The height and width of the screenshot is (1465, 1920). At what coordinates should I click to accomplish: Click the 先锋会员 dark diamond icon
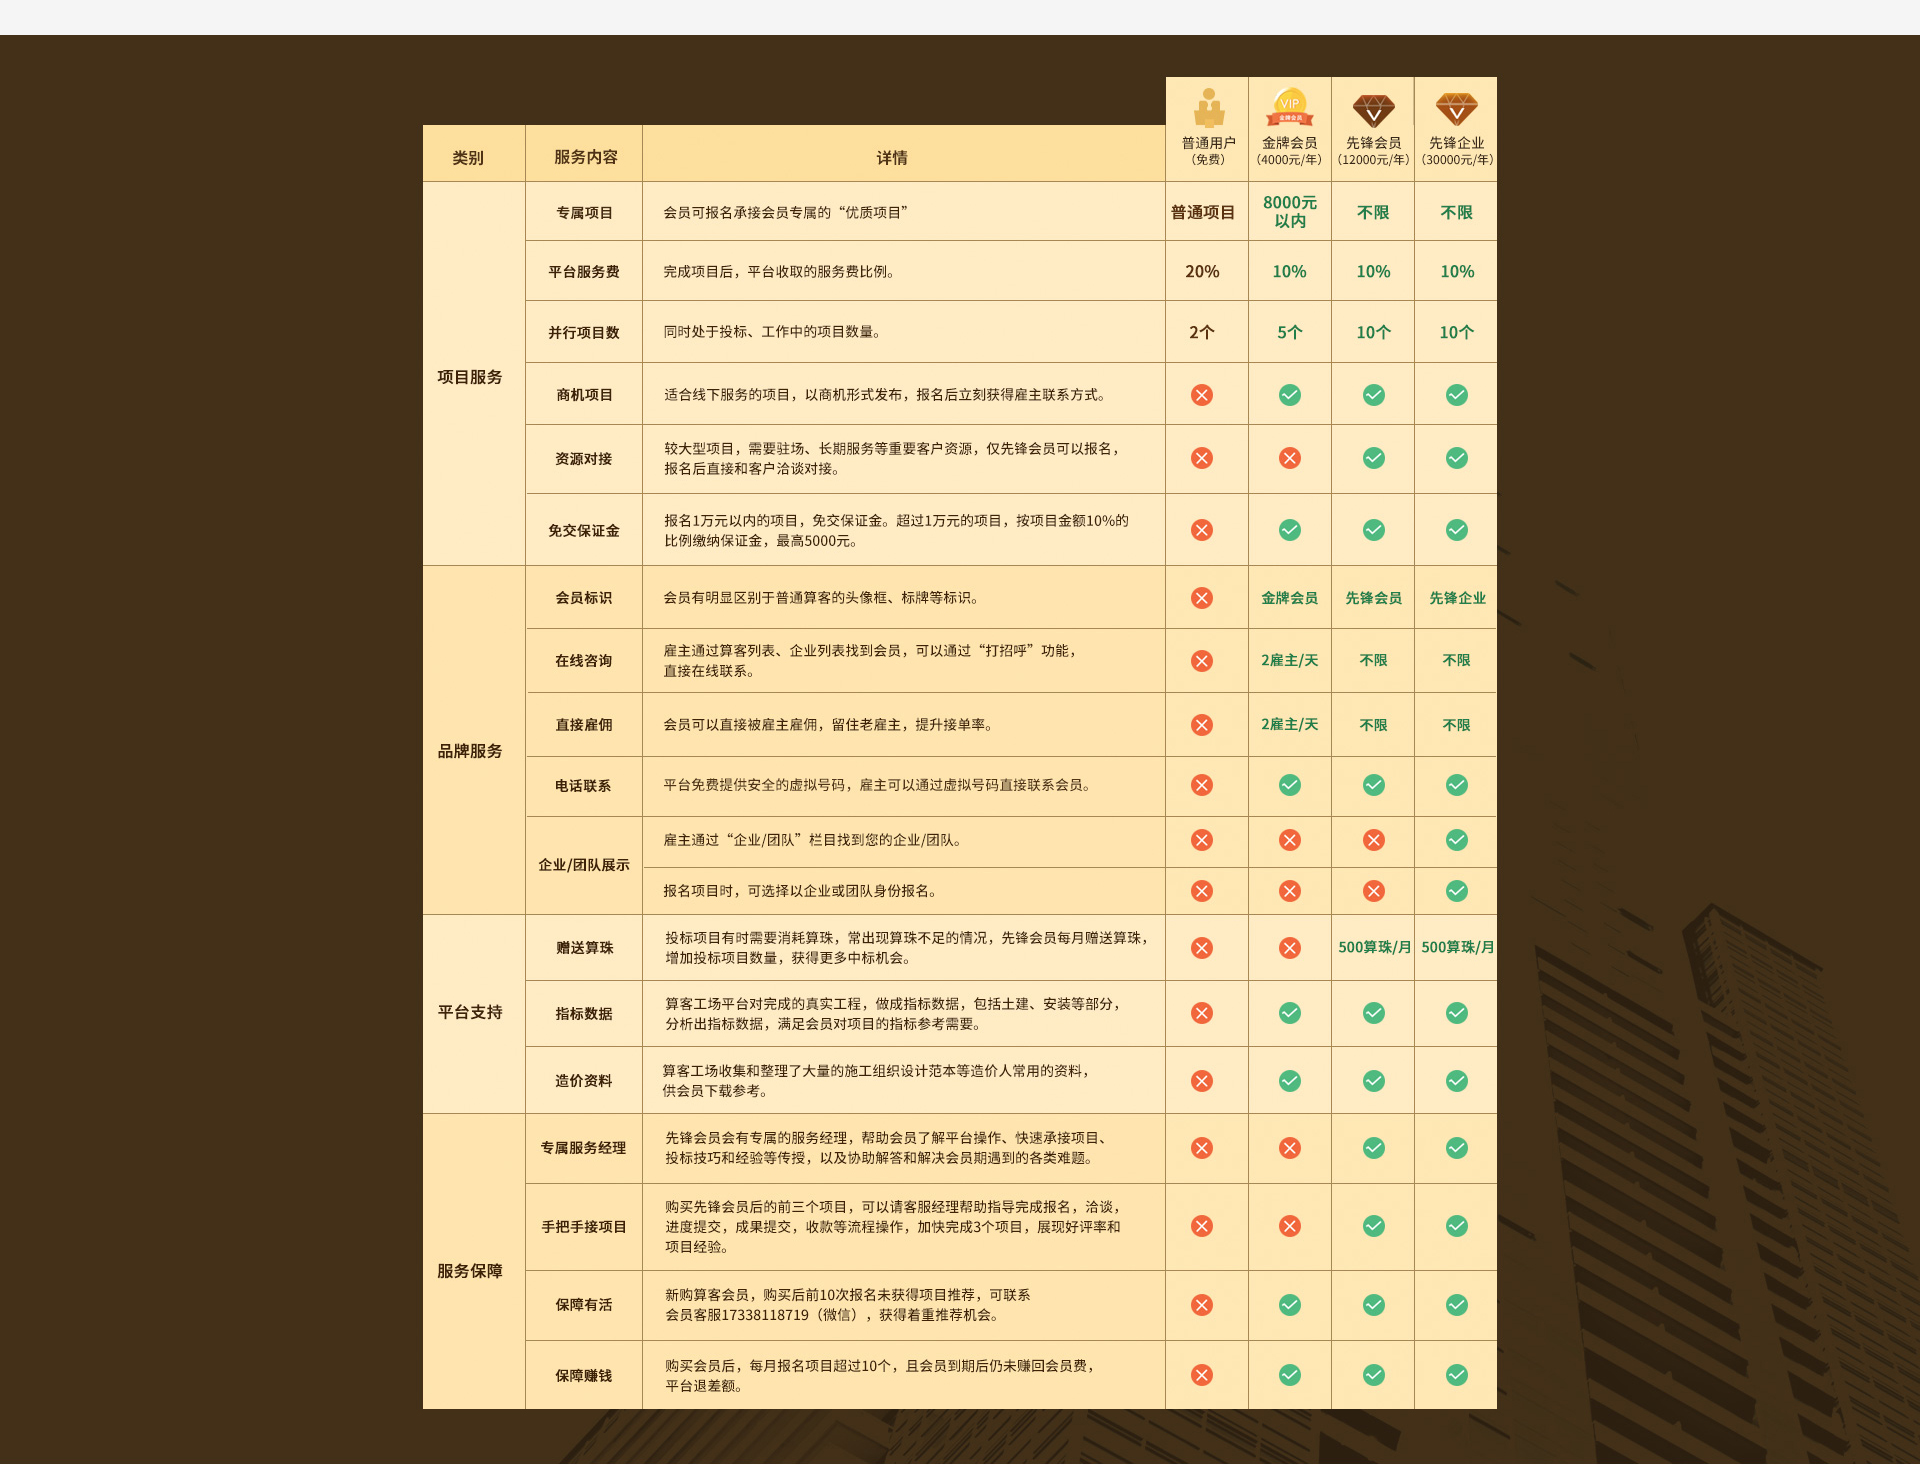click(x=1373, y=109)
